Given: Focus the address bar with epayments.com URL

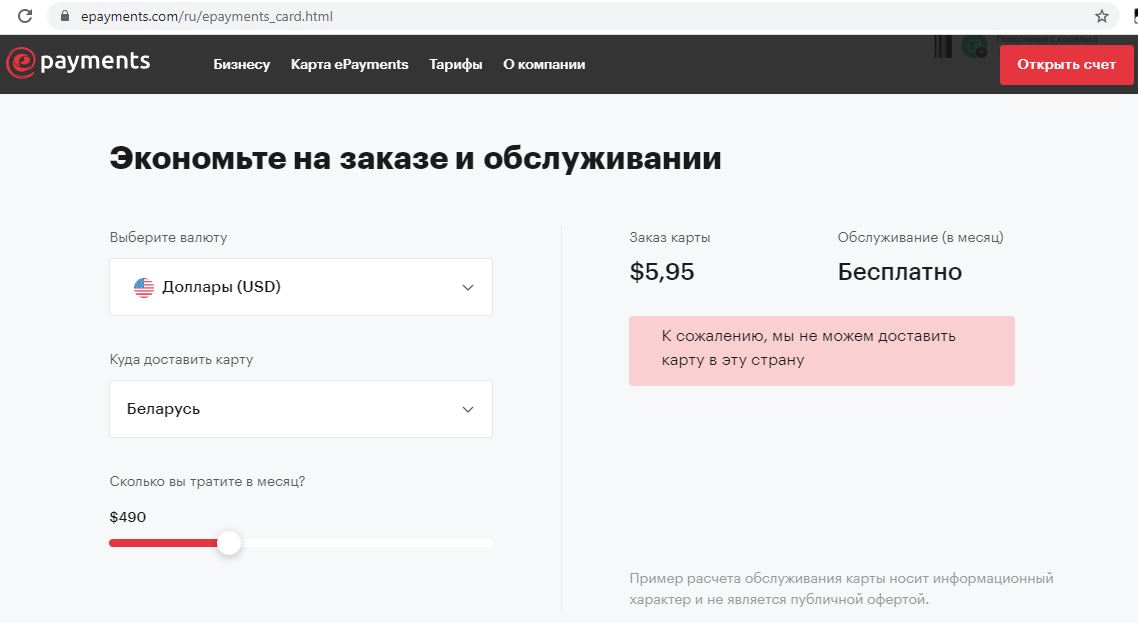Looking at the screenshot, I should [580, 16].
